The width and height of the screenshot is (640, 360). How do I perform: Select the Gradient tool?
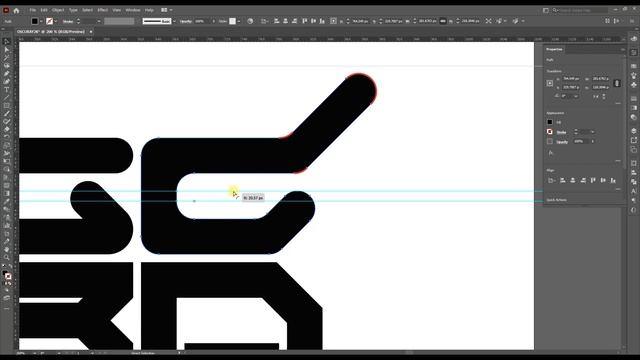pos(7,193)
